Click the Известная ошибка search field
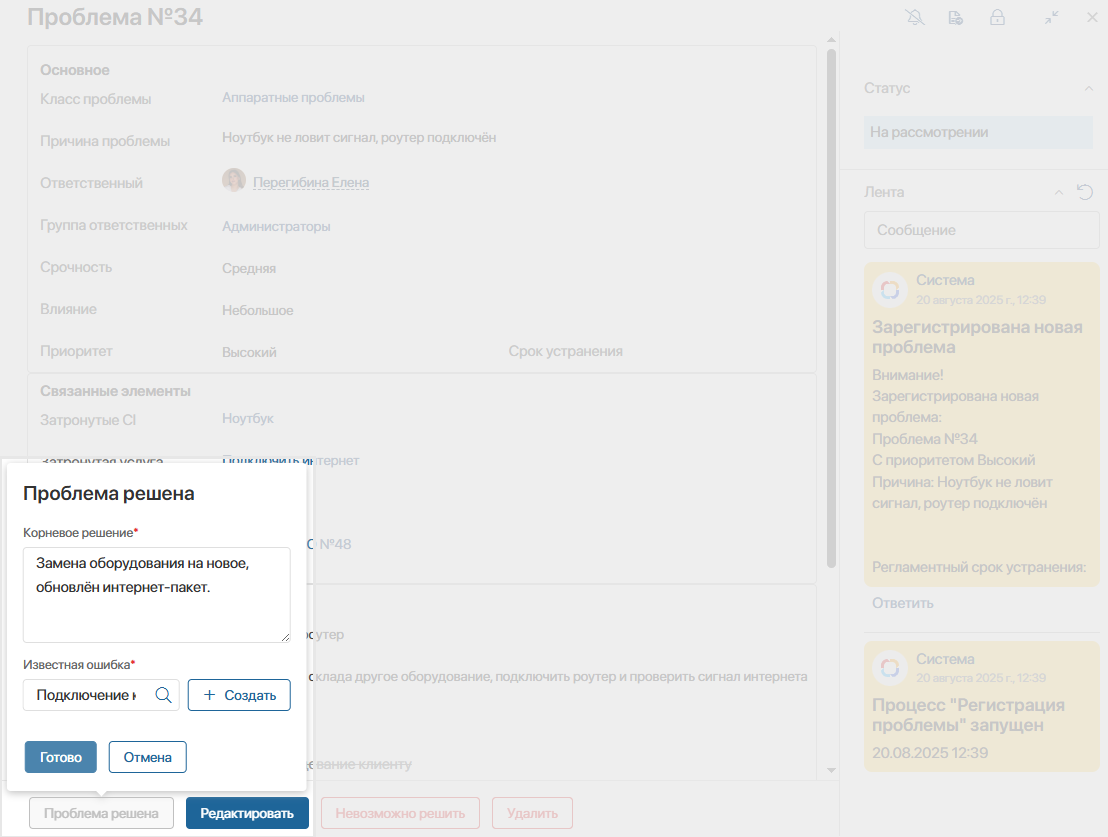 (101, 695)
